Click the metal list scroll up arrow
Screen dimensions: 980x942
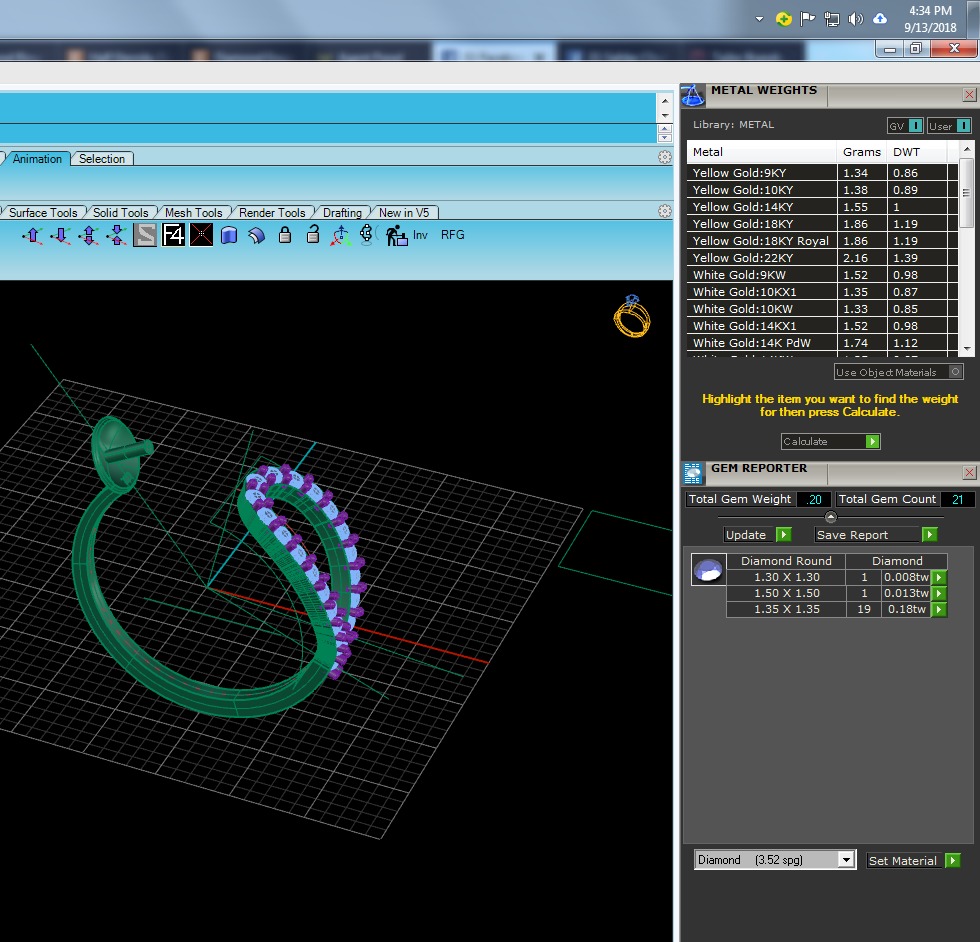[967, 149]
